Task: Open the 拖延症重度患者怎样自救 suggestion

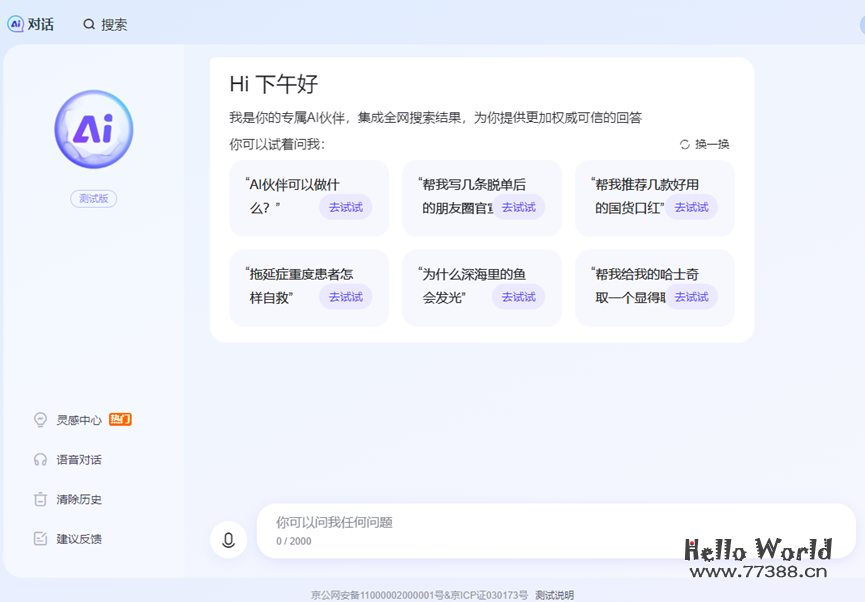Action: tap(308, 288)
